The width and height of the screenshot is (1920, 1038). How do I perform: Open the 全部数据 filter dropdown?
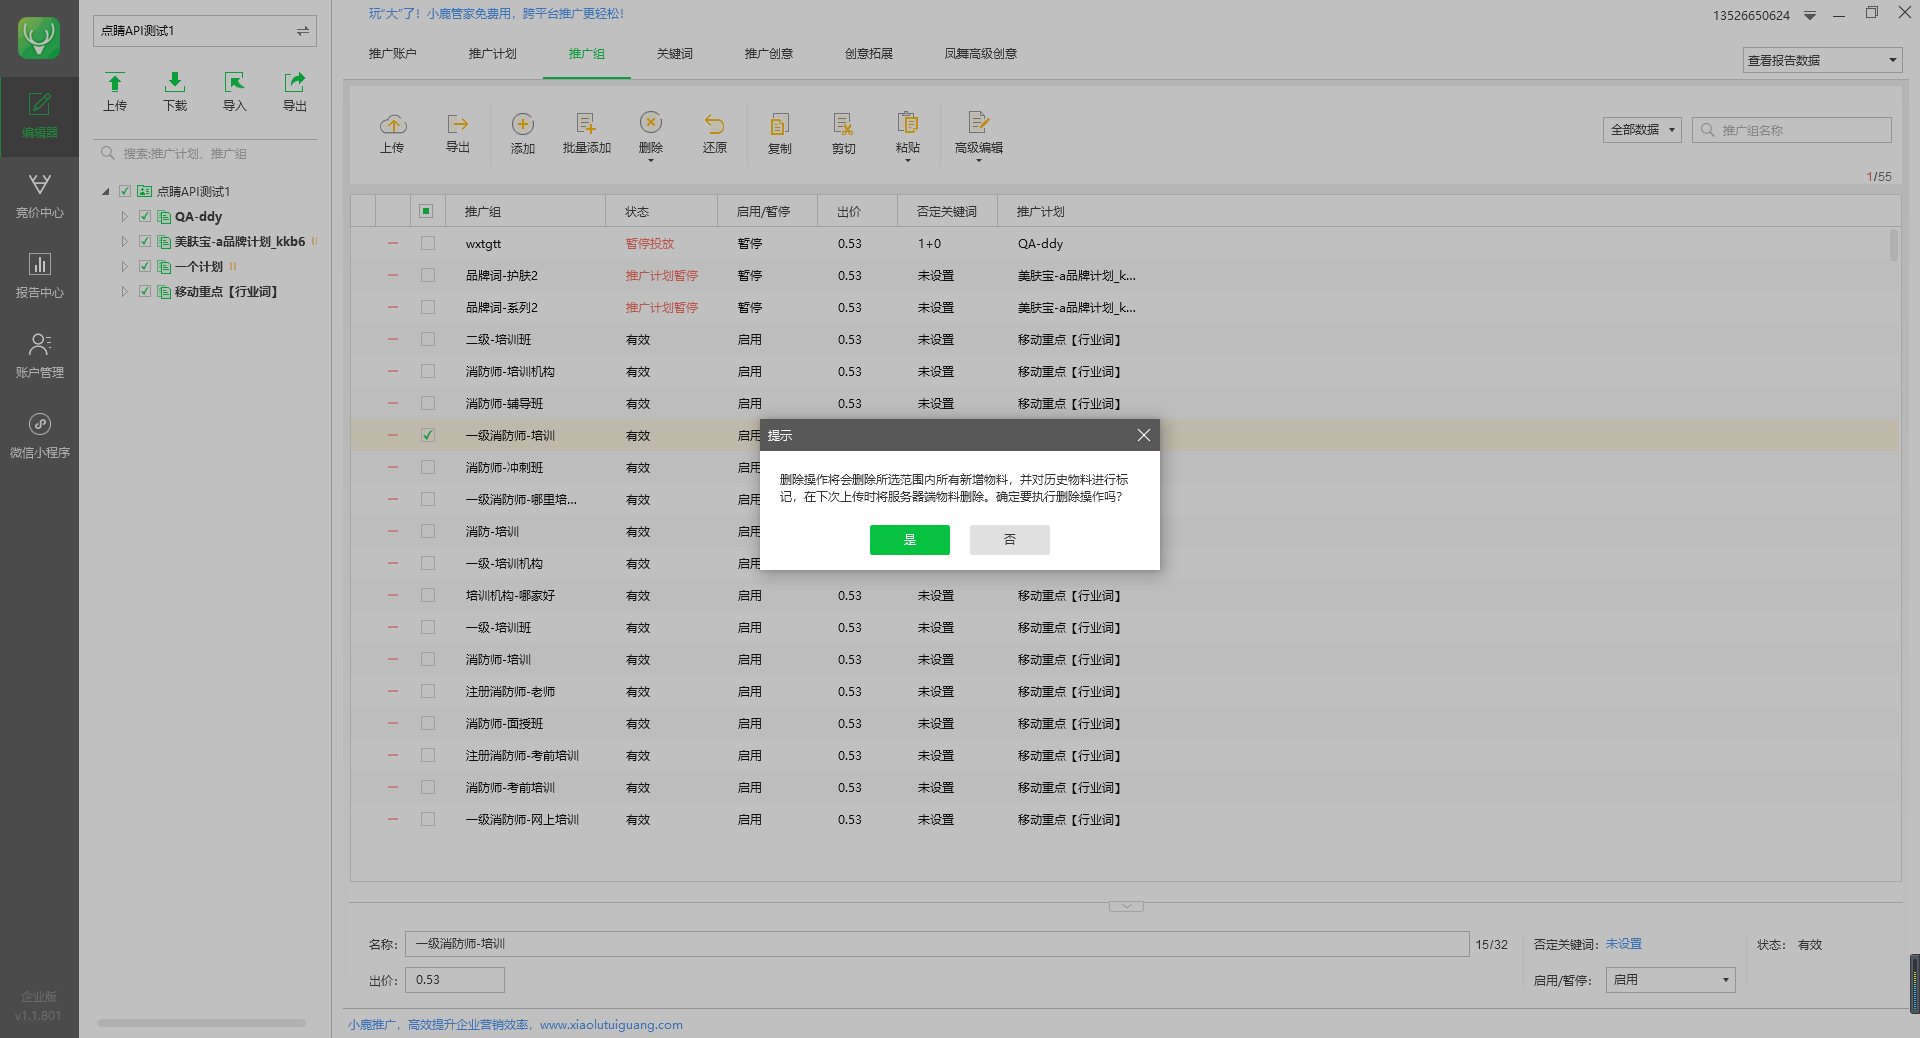click(1642, 130)
